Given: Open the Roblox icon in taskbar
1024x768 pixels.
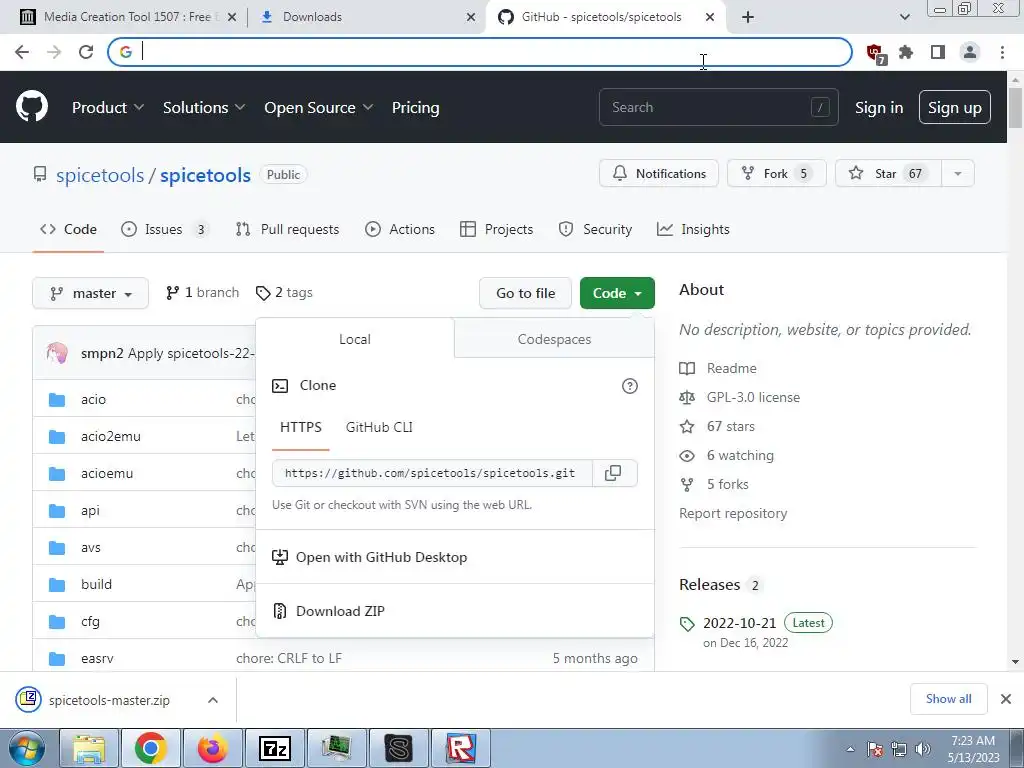Looking at the screenshot, I should click(x=460, y=748).
